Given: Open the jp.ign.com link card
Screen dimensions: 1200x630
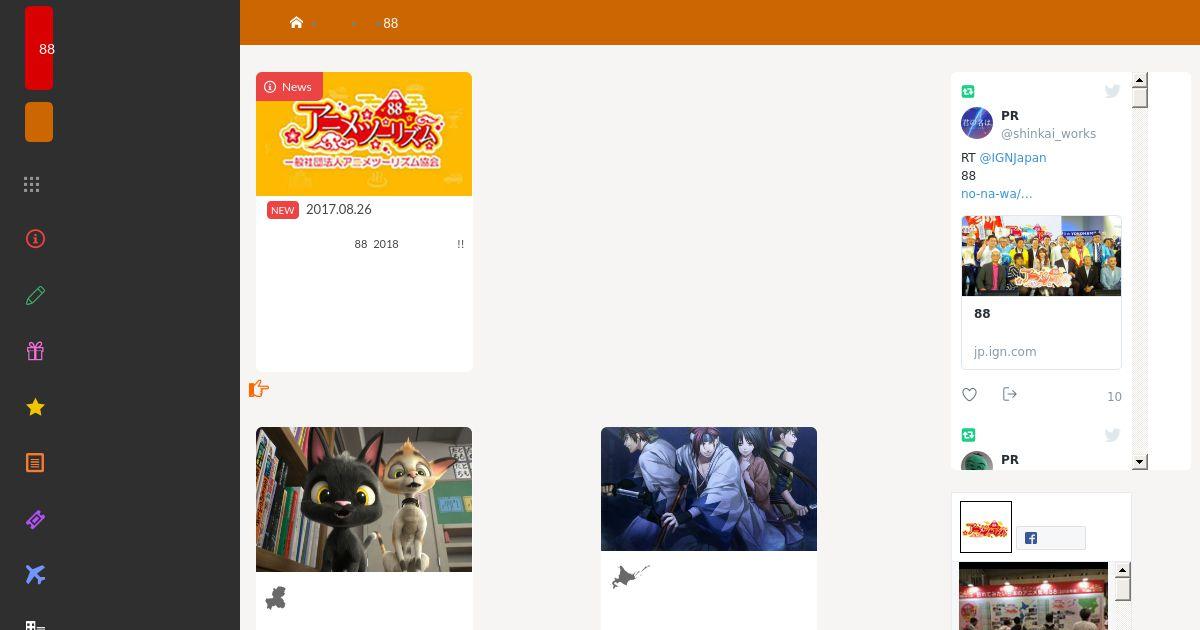Looking at the screenshot, I should pyautogui.click(x=1041, y=292).
